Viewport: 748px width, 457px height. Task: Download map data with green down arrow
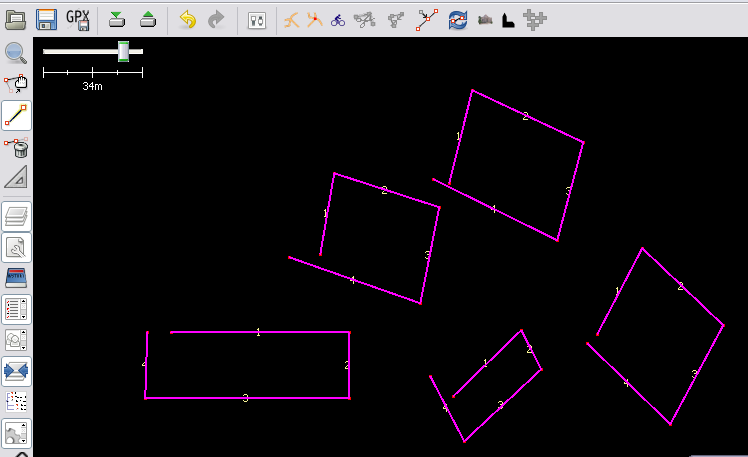click(117, 19)
